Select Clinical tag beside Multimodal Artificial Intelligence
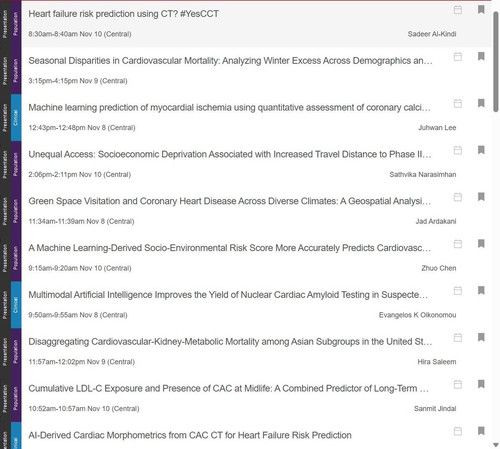Image resolution: width=500 pixels, height=449 pixels. (x=16, y=305)
